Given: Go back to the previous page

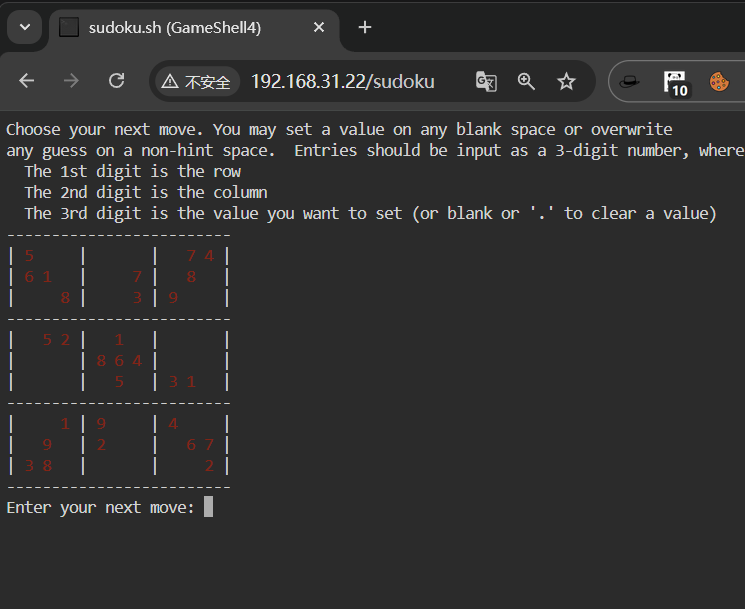Looking at the screenshot, I should [x=27, y=81].
